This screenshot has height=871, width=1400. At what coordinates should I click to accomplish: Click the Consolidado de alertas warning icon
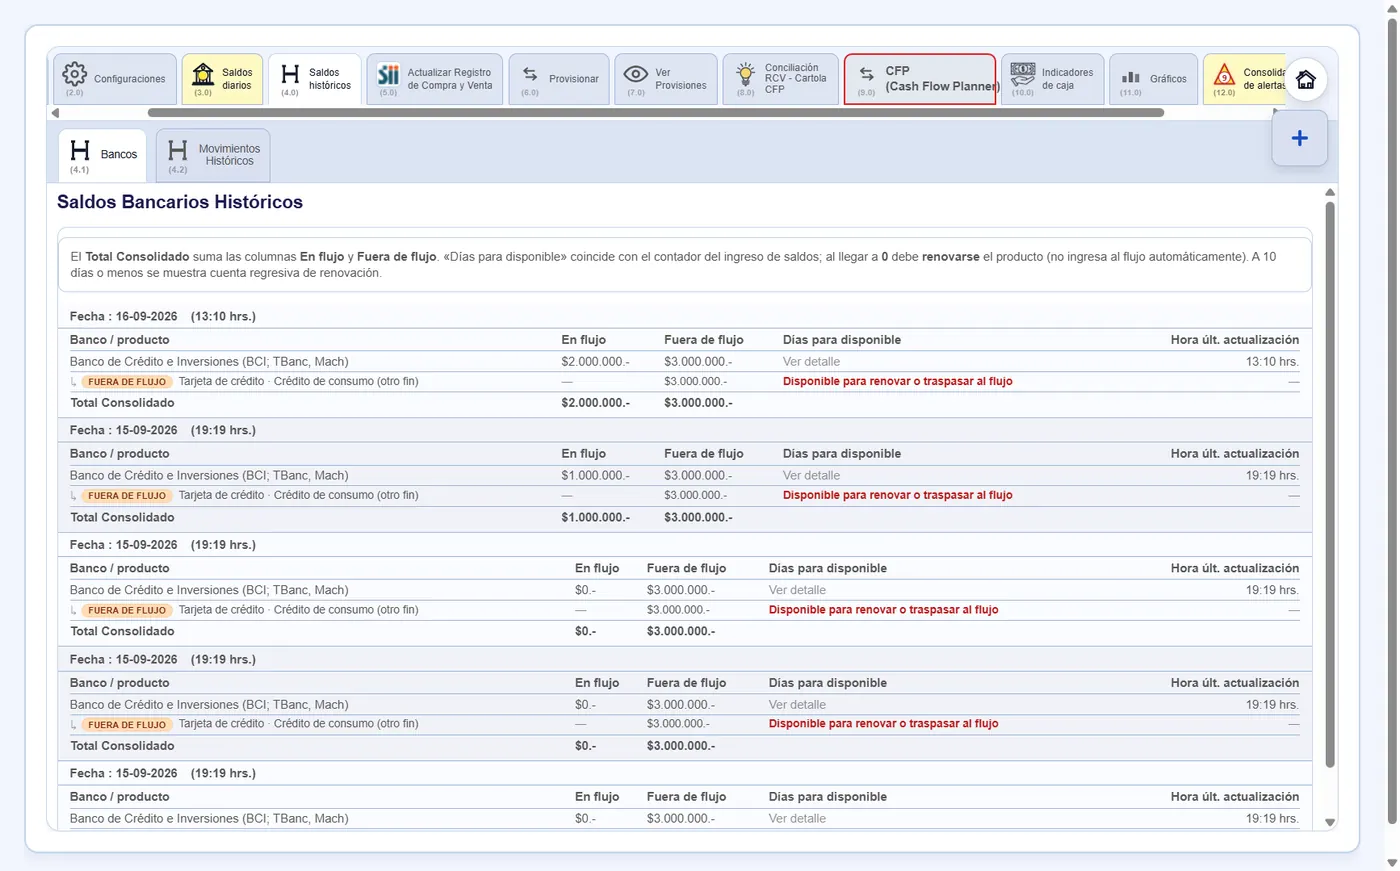click(x=1224, y=74)
